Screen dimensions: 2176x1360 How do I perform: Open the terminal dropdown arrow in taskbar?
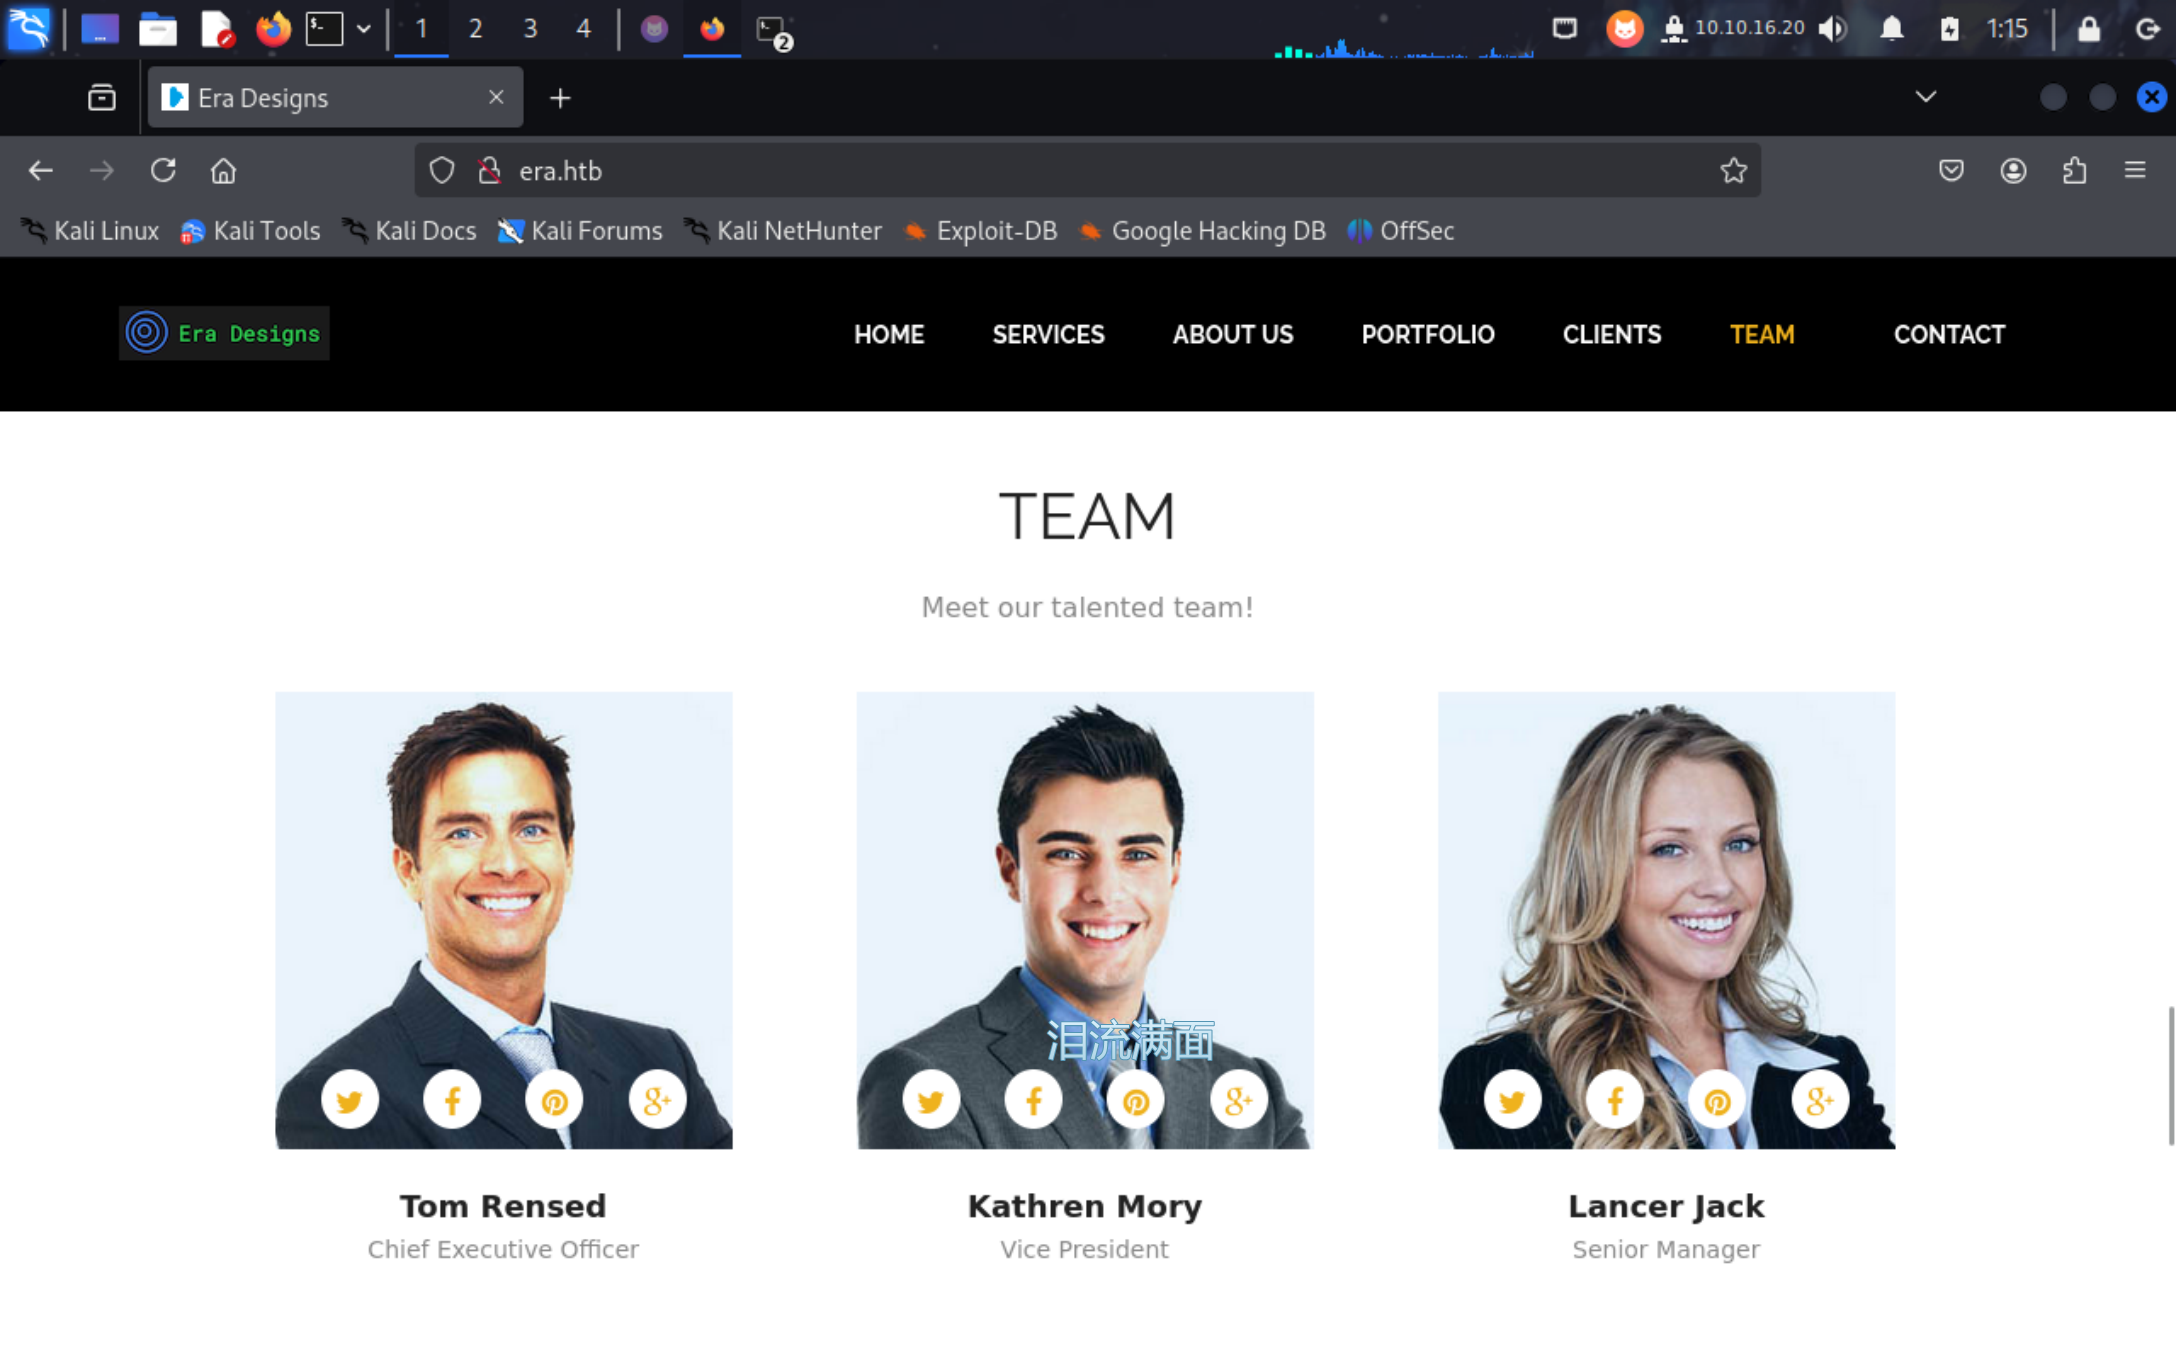364,29
